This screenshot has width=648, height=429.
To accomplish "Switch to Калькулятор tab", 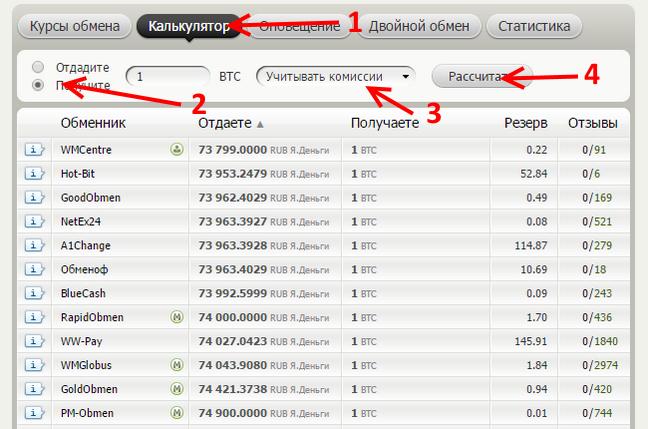I will pos(189,26).
